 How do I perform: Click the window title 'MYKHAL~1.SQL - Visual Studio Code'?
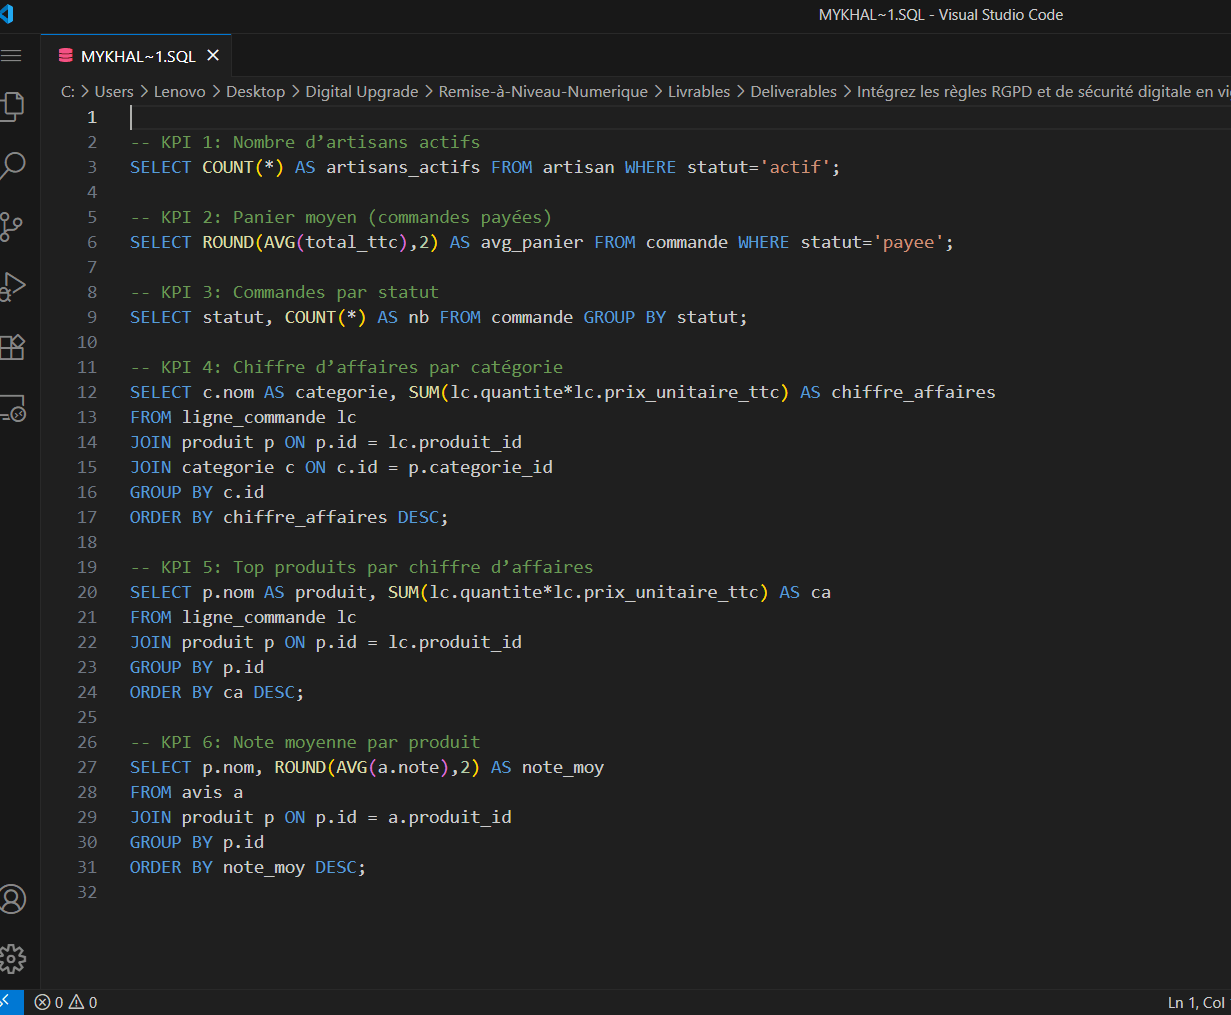[x=941, y=14]
